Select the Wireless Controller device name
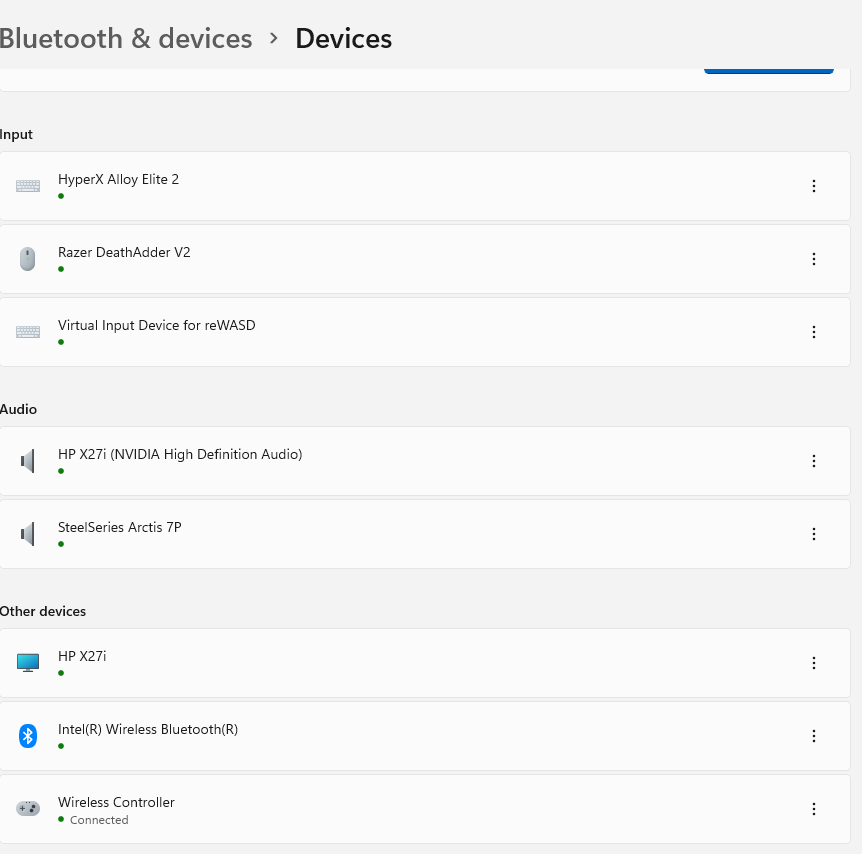The width and height of the screenshot is (862, 854). point(116,802)
